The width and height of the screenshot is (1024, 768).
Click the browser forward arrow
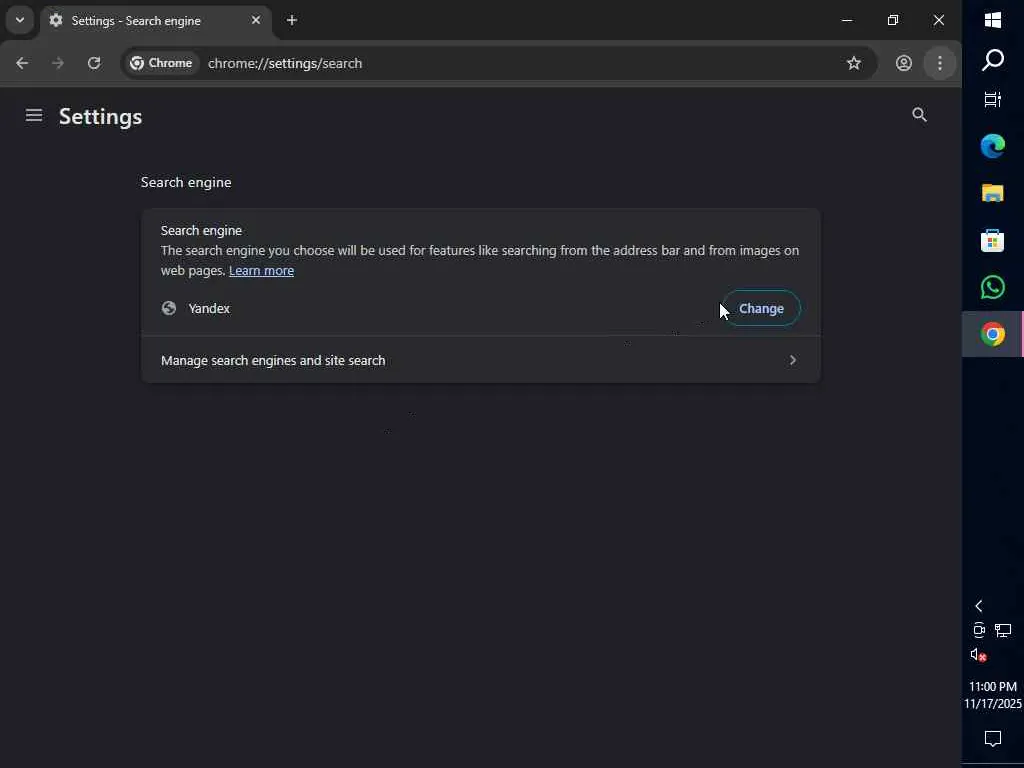point(58,63)
